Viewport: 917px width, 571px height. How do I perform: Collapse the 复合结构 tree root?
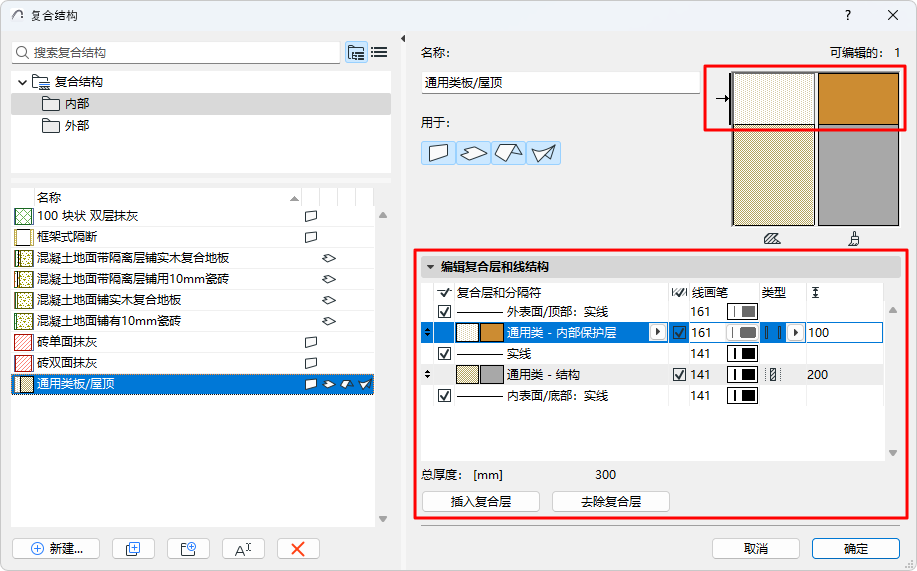click(x=22, y=82)
